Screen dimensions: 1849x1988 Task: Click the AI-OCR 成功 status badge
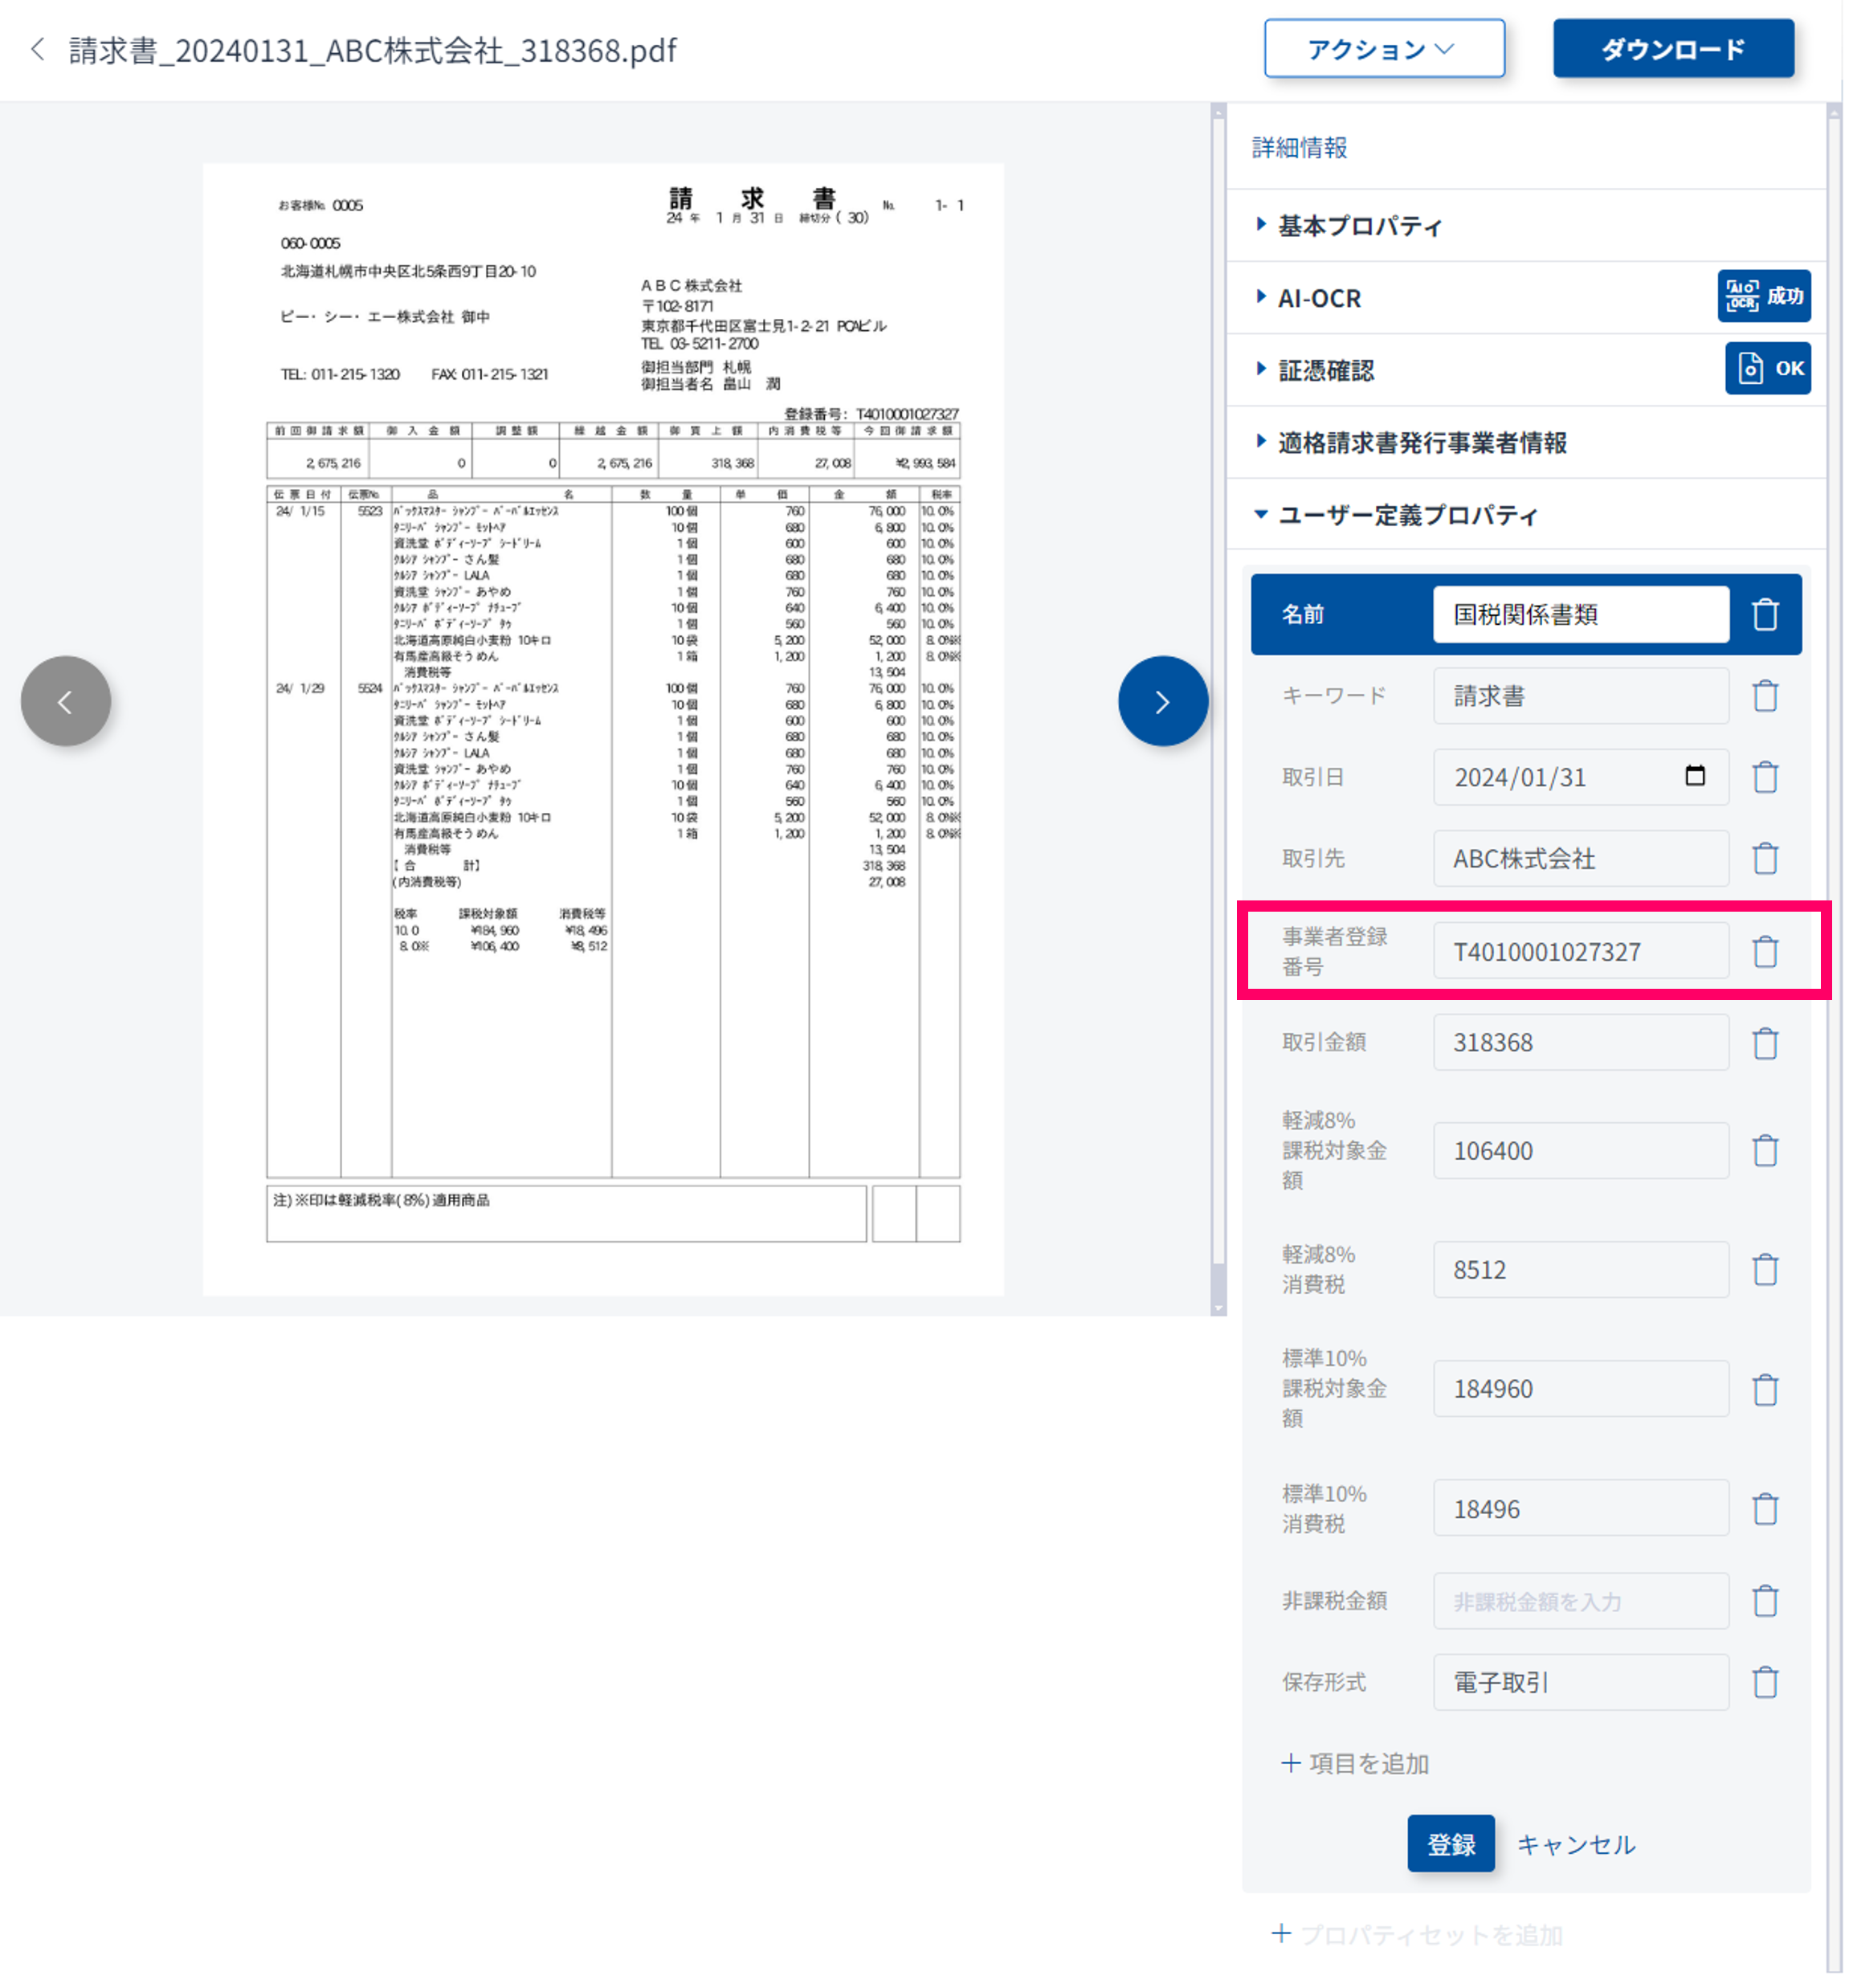(1763, 296)
